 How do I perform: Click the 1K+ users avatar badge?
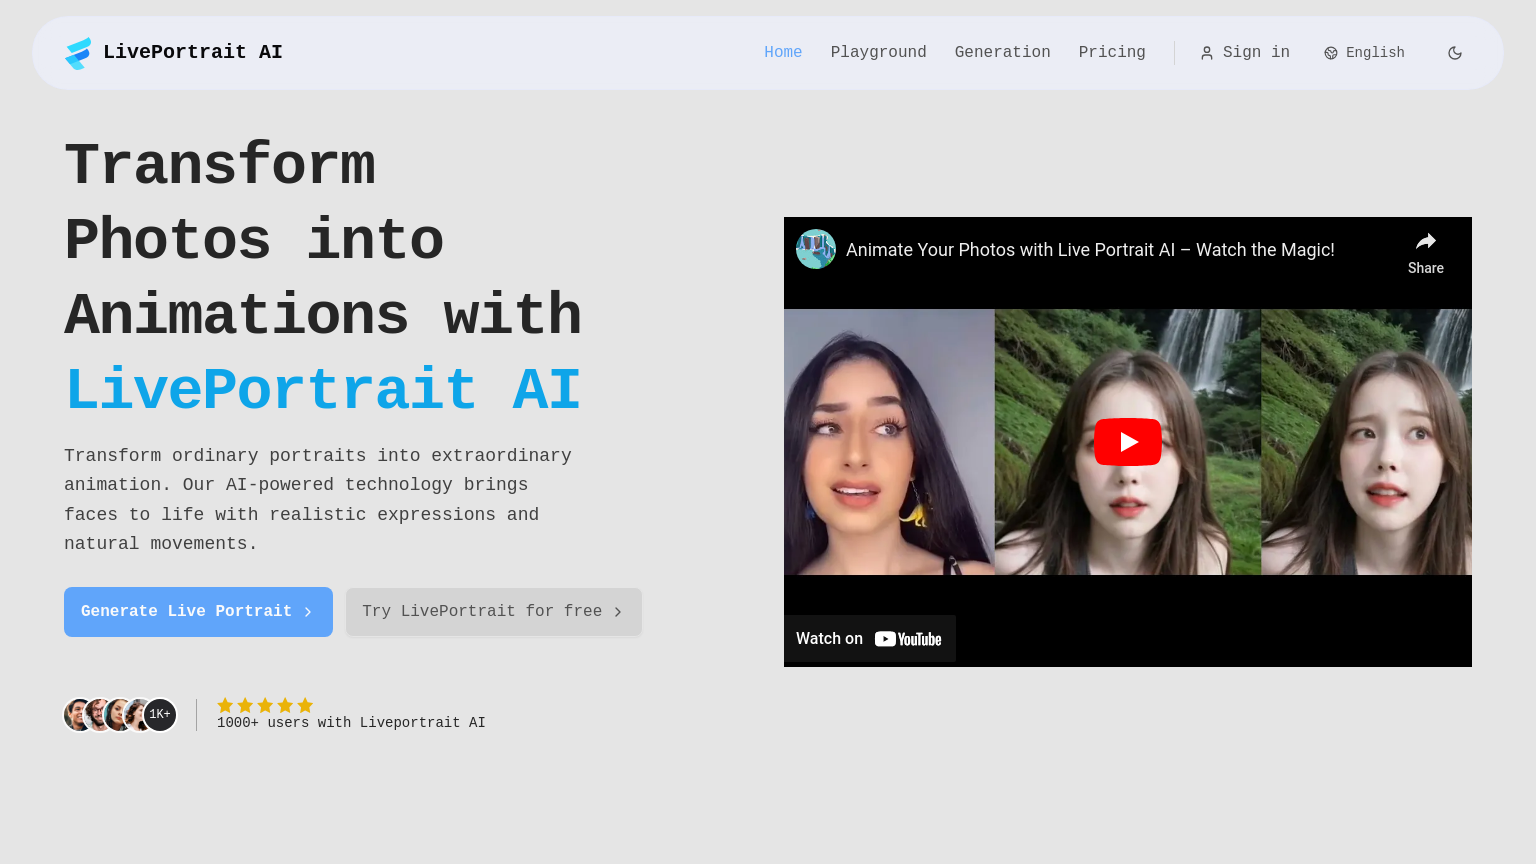coord(159,714)
